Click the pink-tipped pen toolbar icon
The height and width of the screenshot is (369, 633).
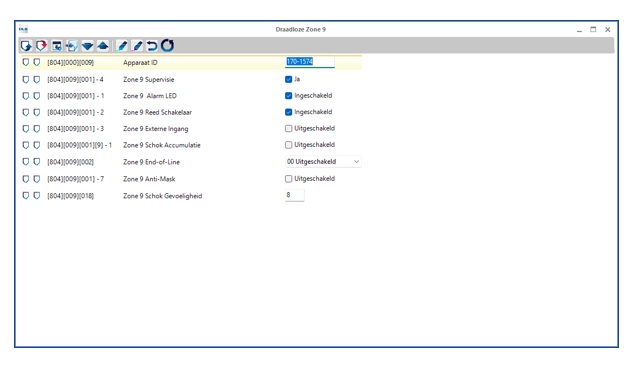(137, 46)
